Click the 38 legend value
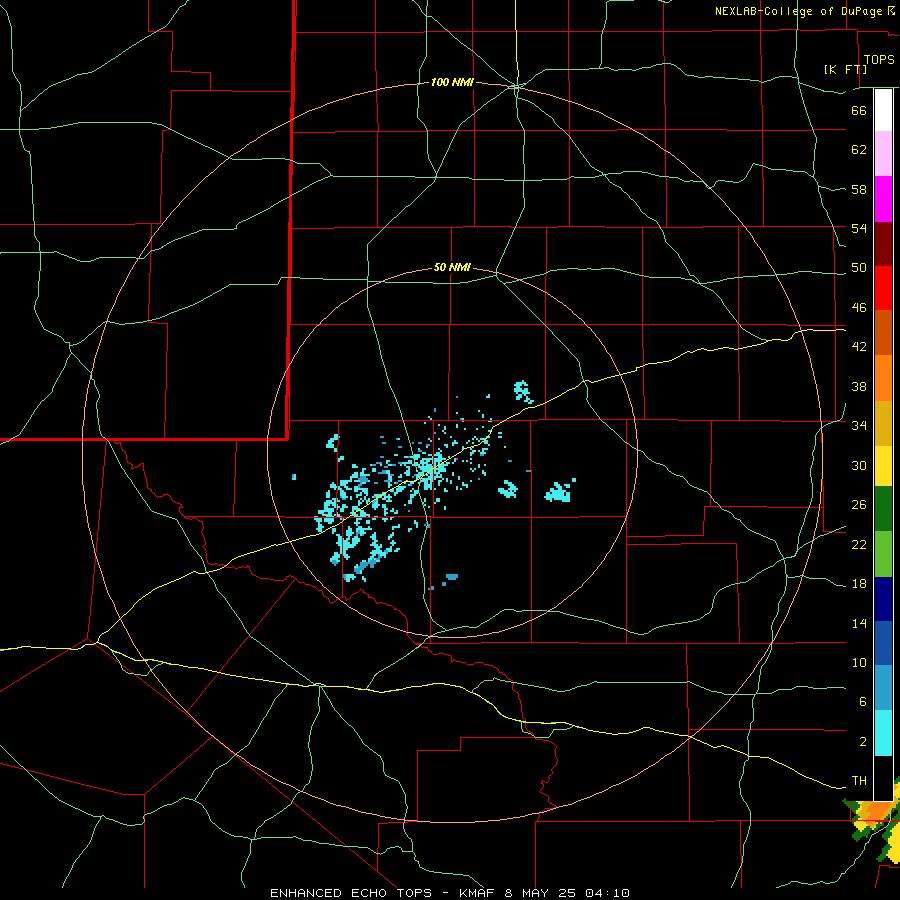The image size is (900, 900). coord(859,386)
